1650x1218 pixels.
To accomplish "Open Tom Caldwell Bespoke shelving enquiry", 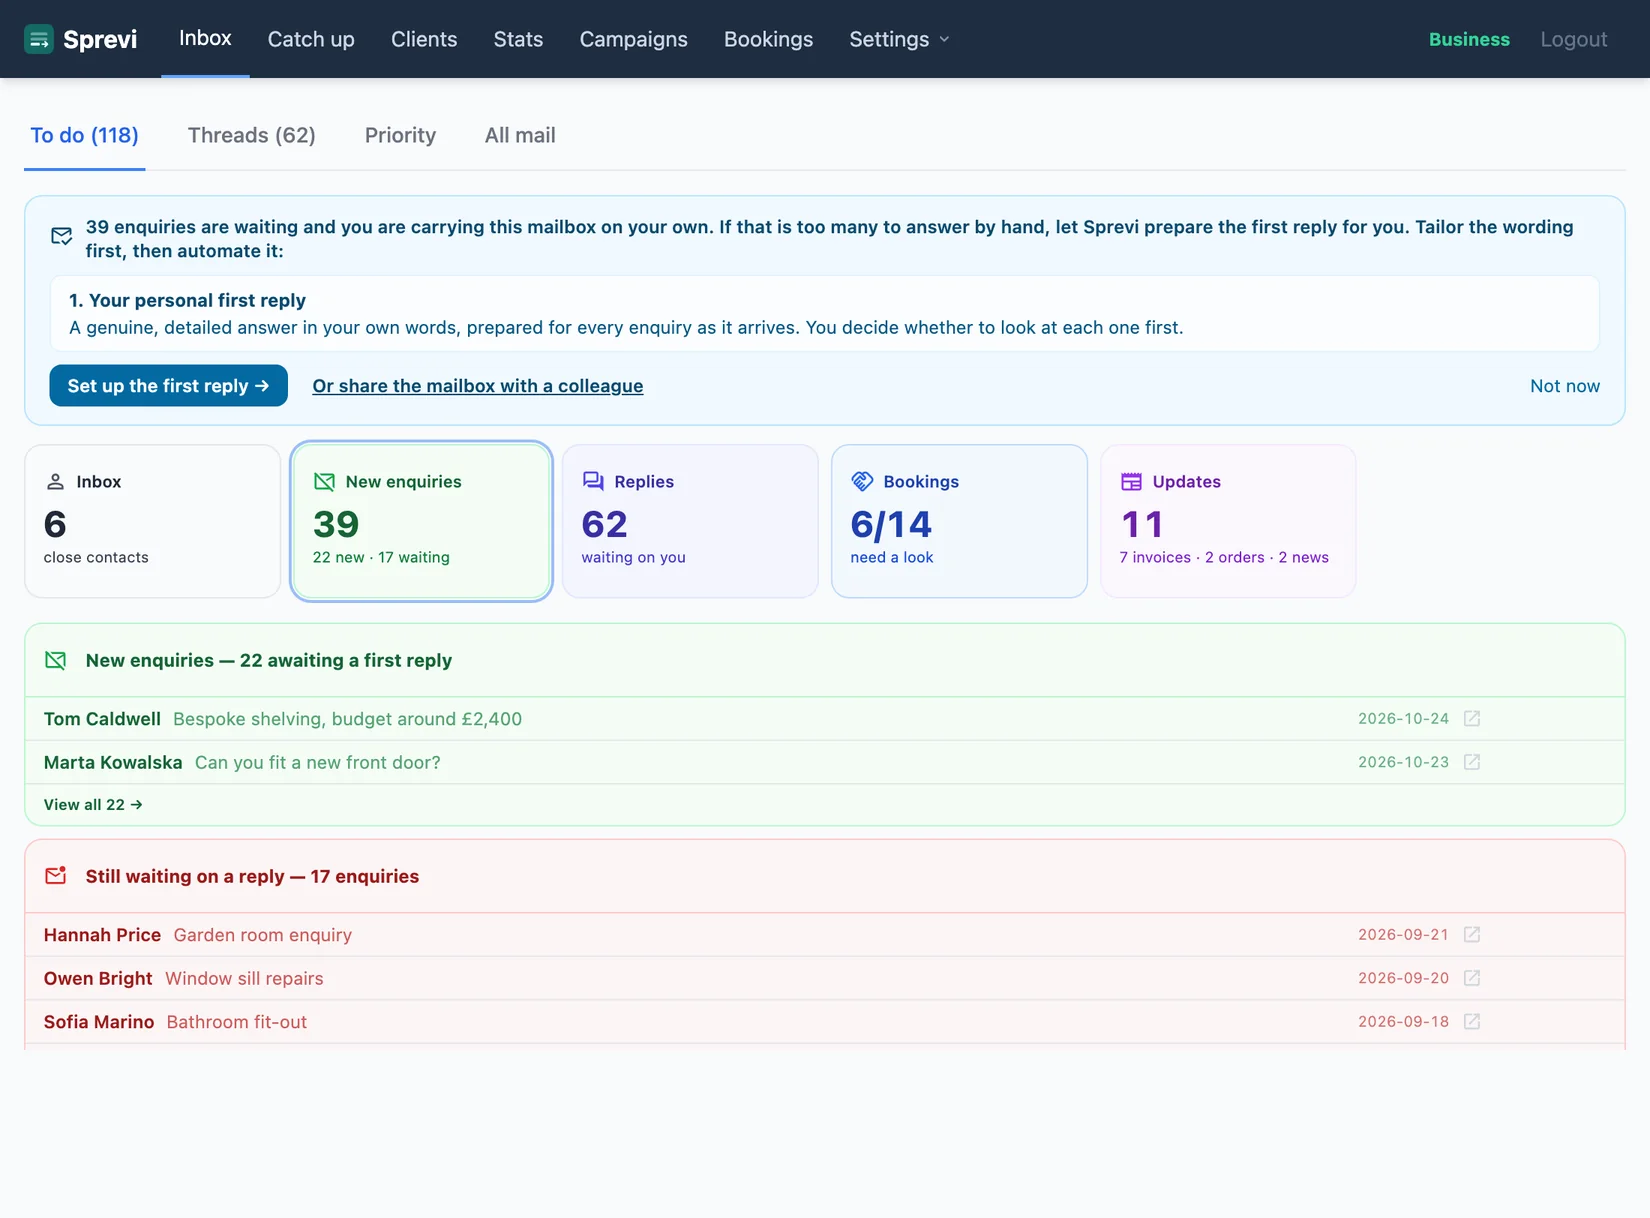I will [825, 719].
